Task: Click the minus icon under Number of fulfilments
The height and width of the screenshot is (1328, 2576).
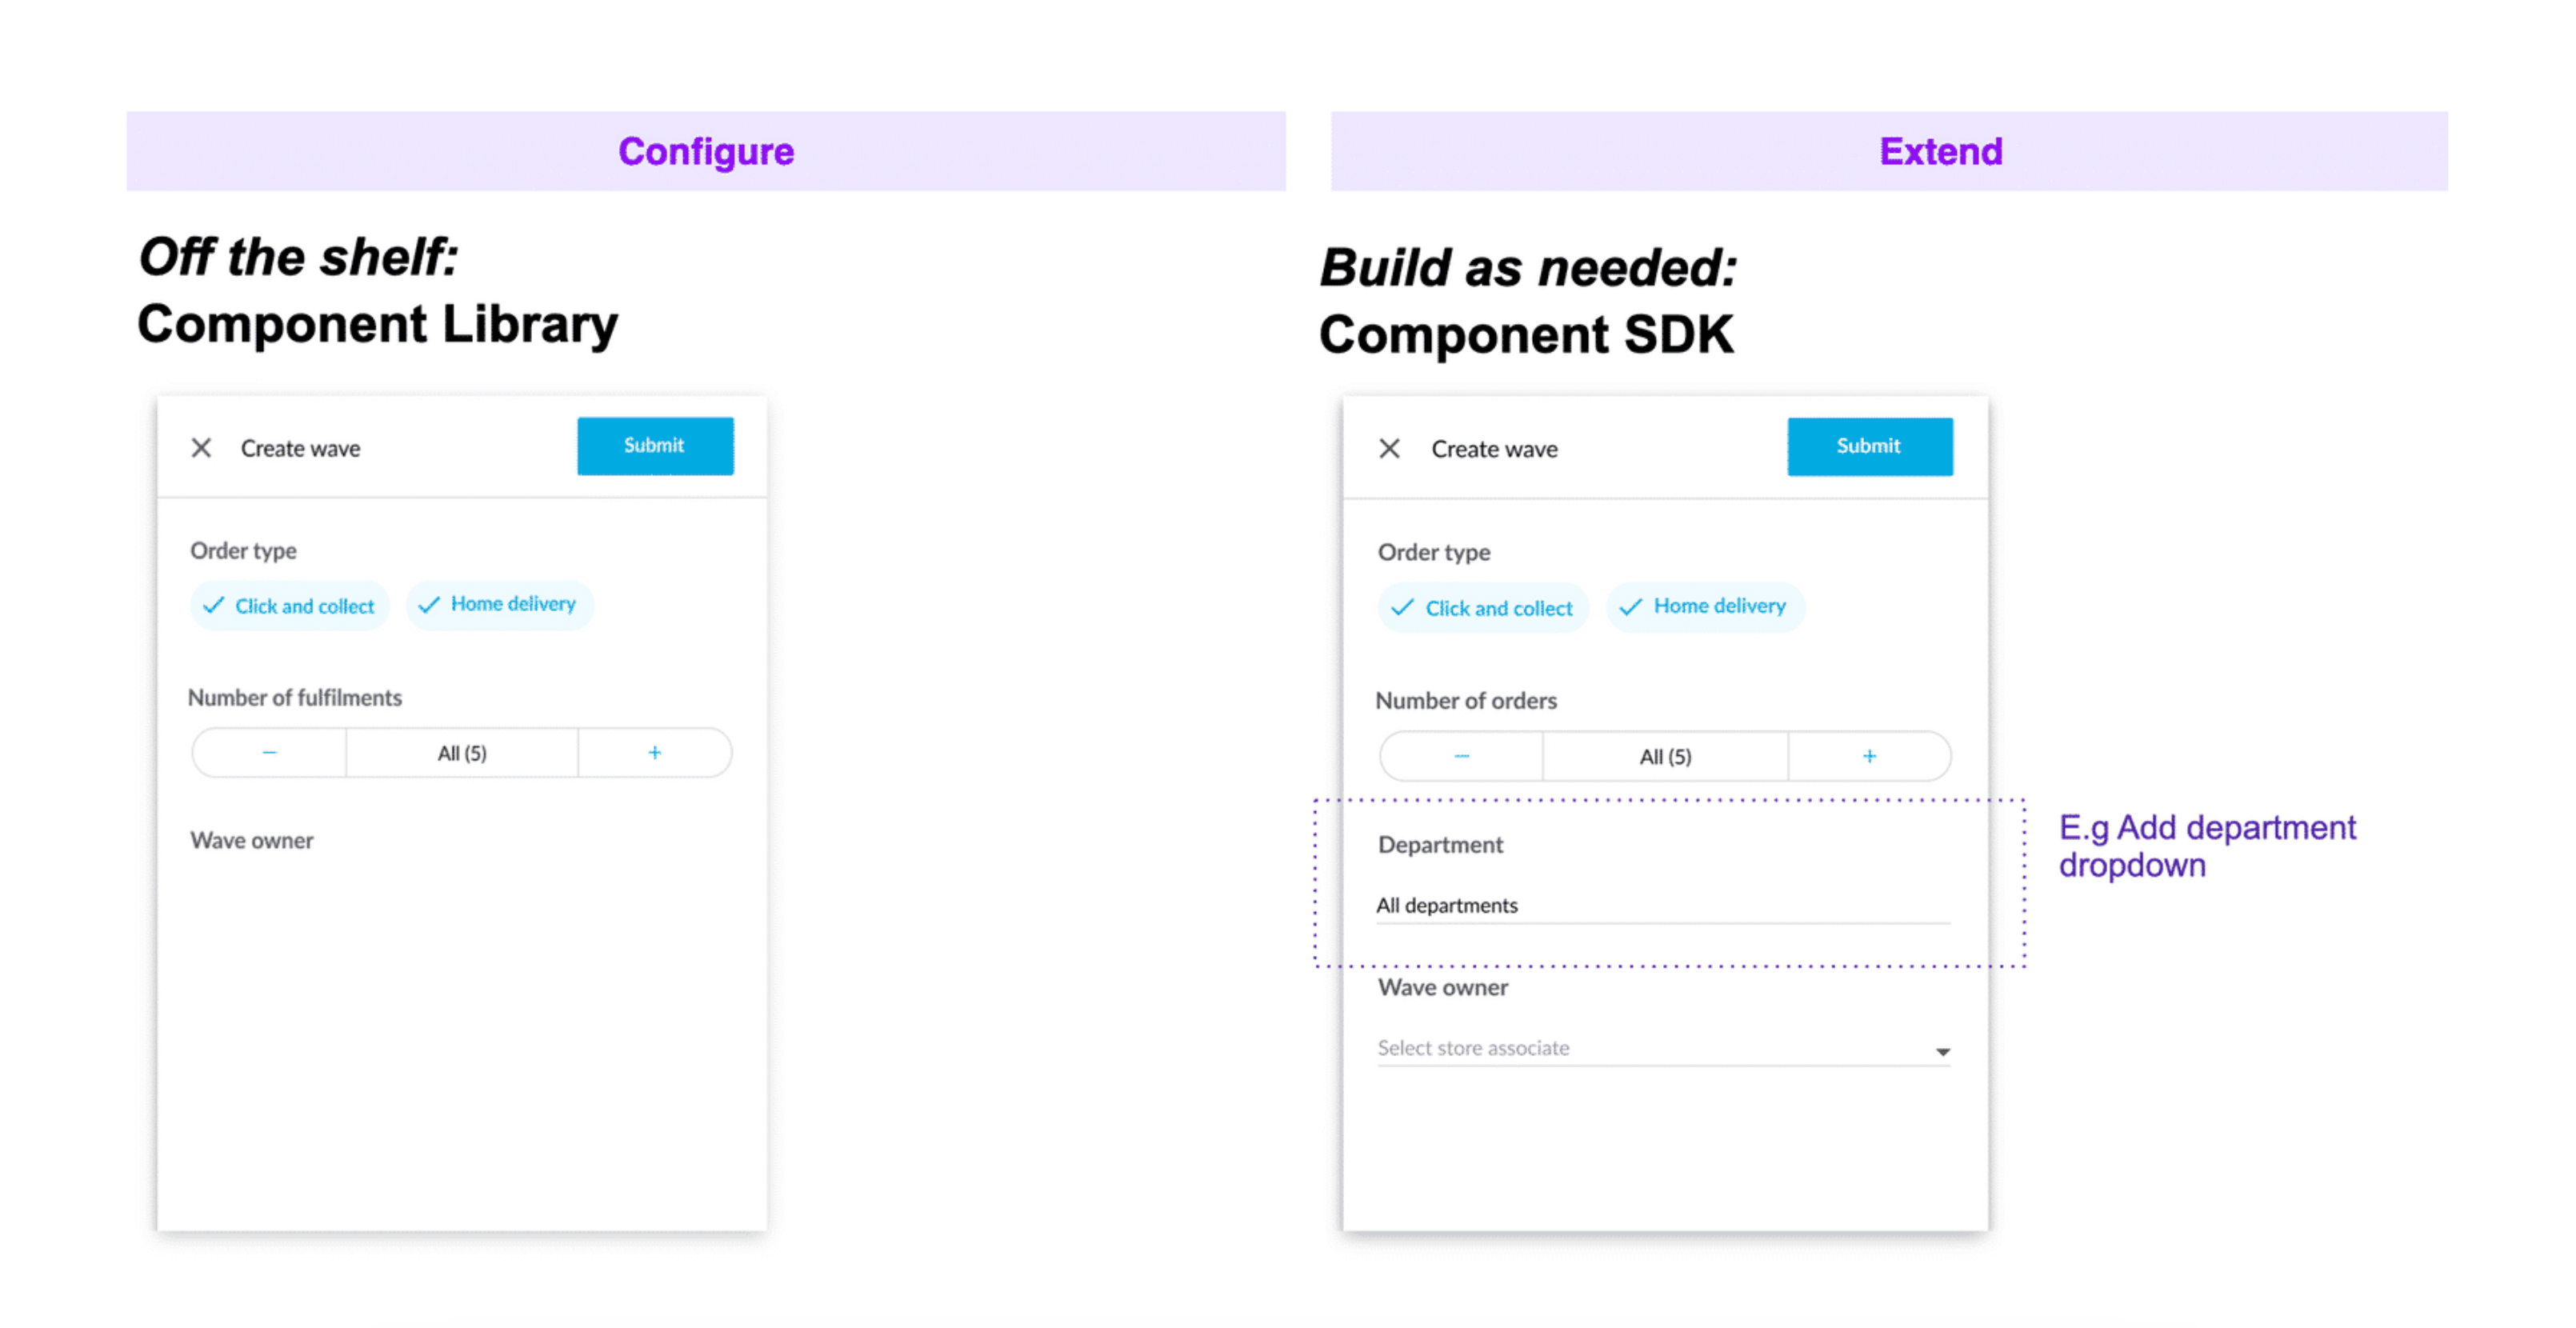Action: pos(267,752)
